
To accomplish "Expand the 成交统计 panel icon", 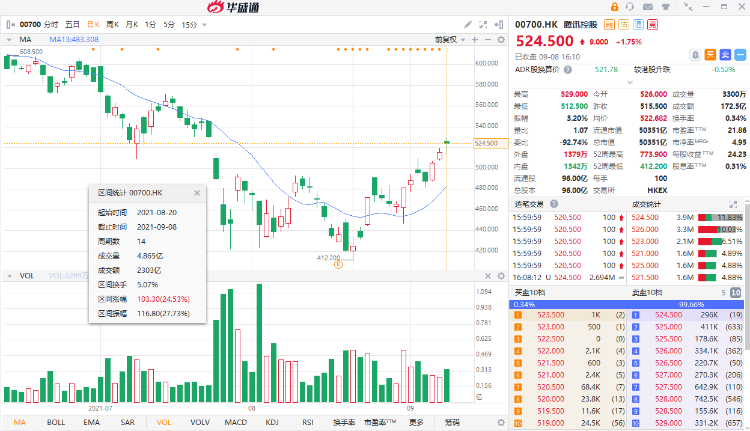I will 733,204.
